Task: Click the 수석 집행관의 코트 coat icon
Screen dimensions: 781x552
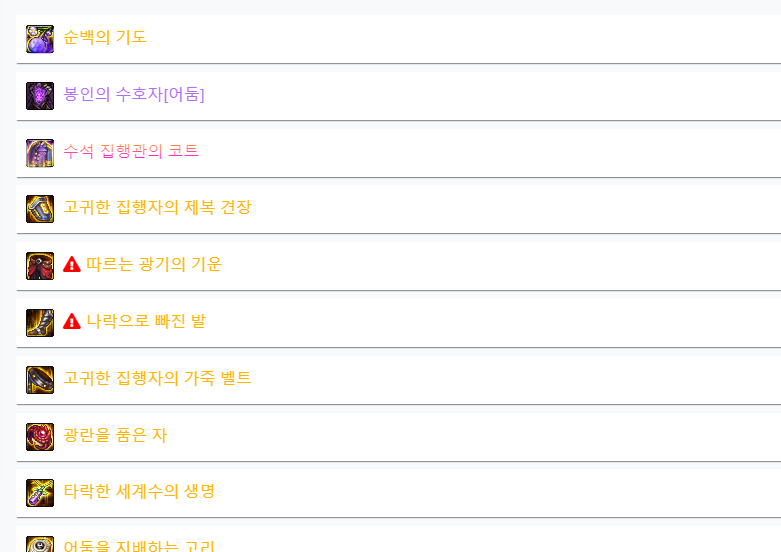Action: pyautogui.click(x=40, y=153)
